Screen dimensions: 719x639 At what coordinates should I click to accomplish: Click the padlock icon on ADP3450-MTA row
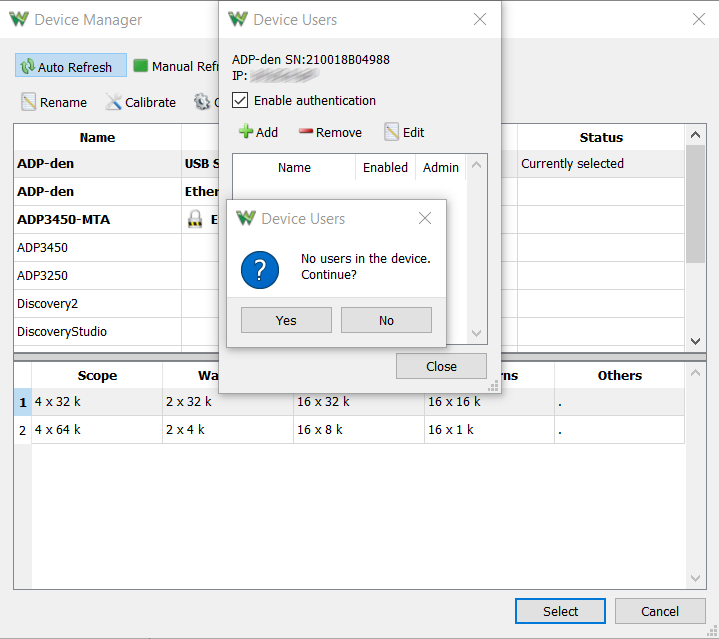pos(195,219)
